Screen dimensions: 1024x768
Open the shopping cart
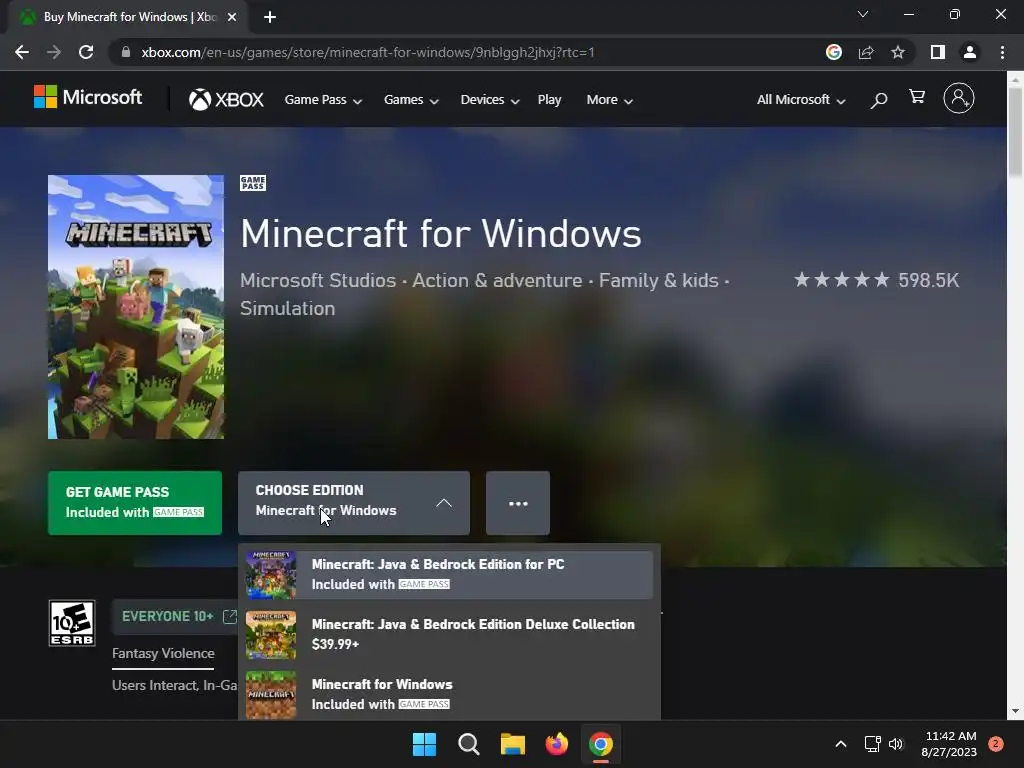tap(917, 97)
